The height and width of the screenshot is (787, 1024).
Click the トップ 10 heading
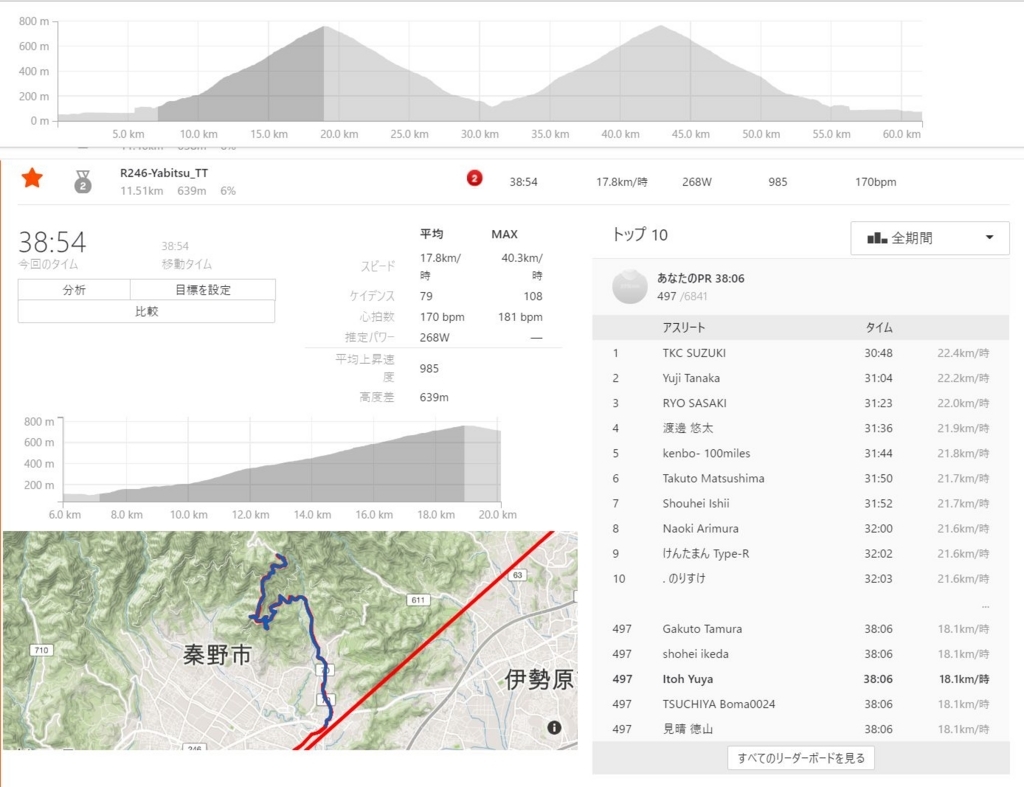click(x=639, y=235)
